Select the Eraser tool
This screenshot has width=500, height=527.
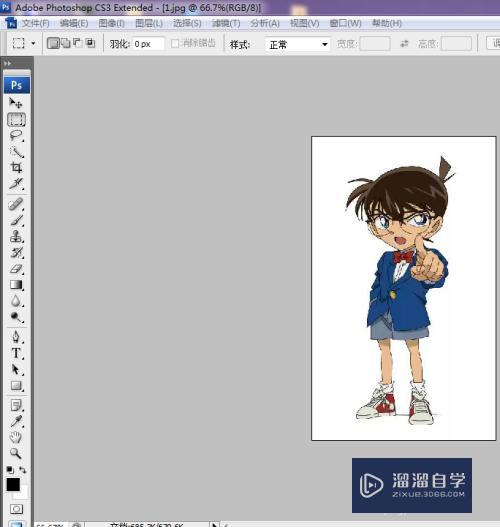[x=16, y=269]
